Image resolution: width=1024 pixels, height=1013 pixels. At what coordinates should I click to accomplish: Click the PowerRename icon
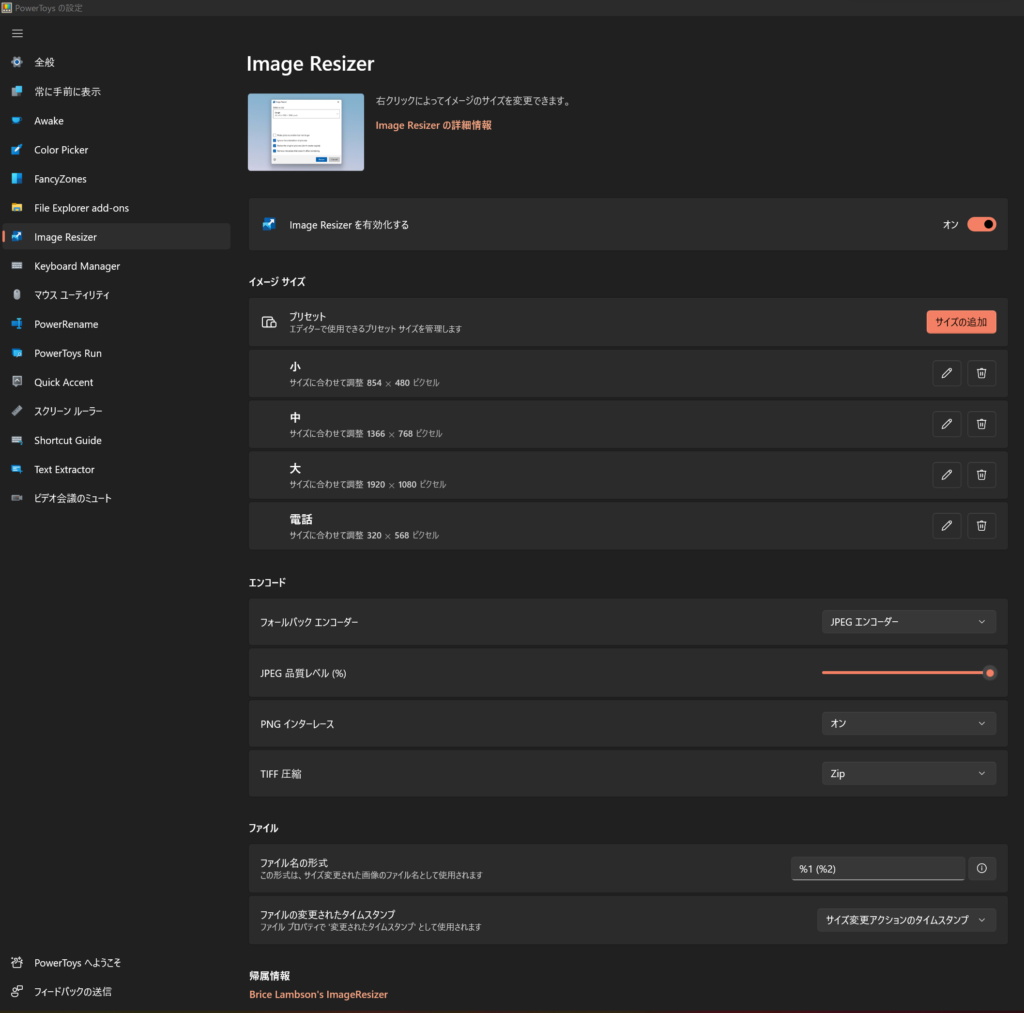click(17, 324)
